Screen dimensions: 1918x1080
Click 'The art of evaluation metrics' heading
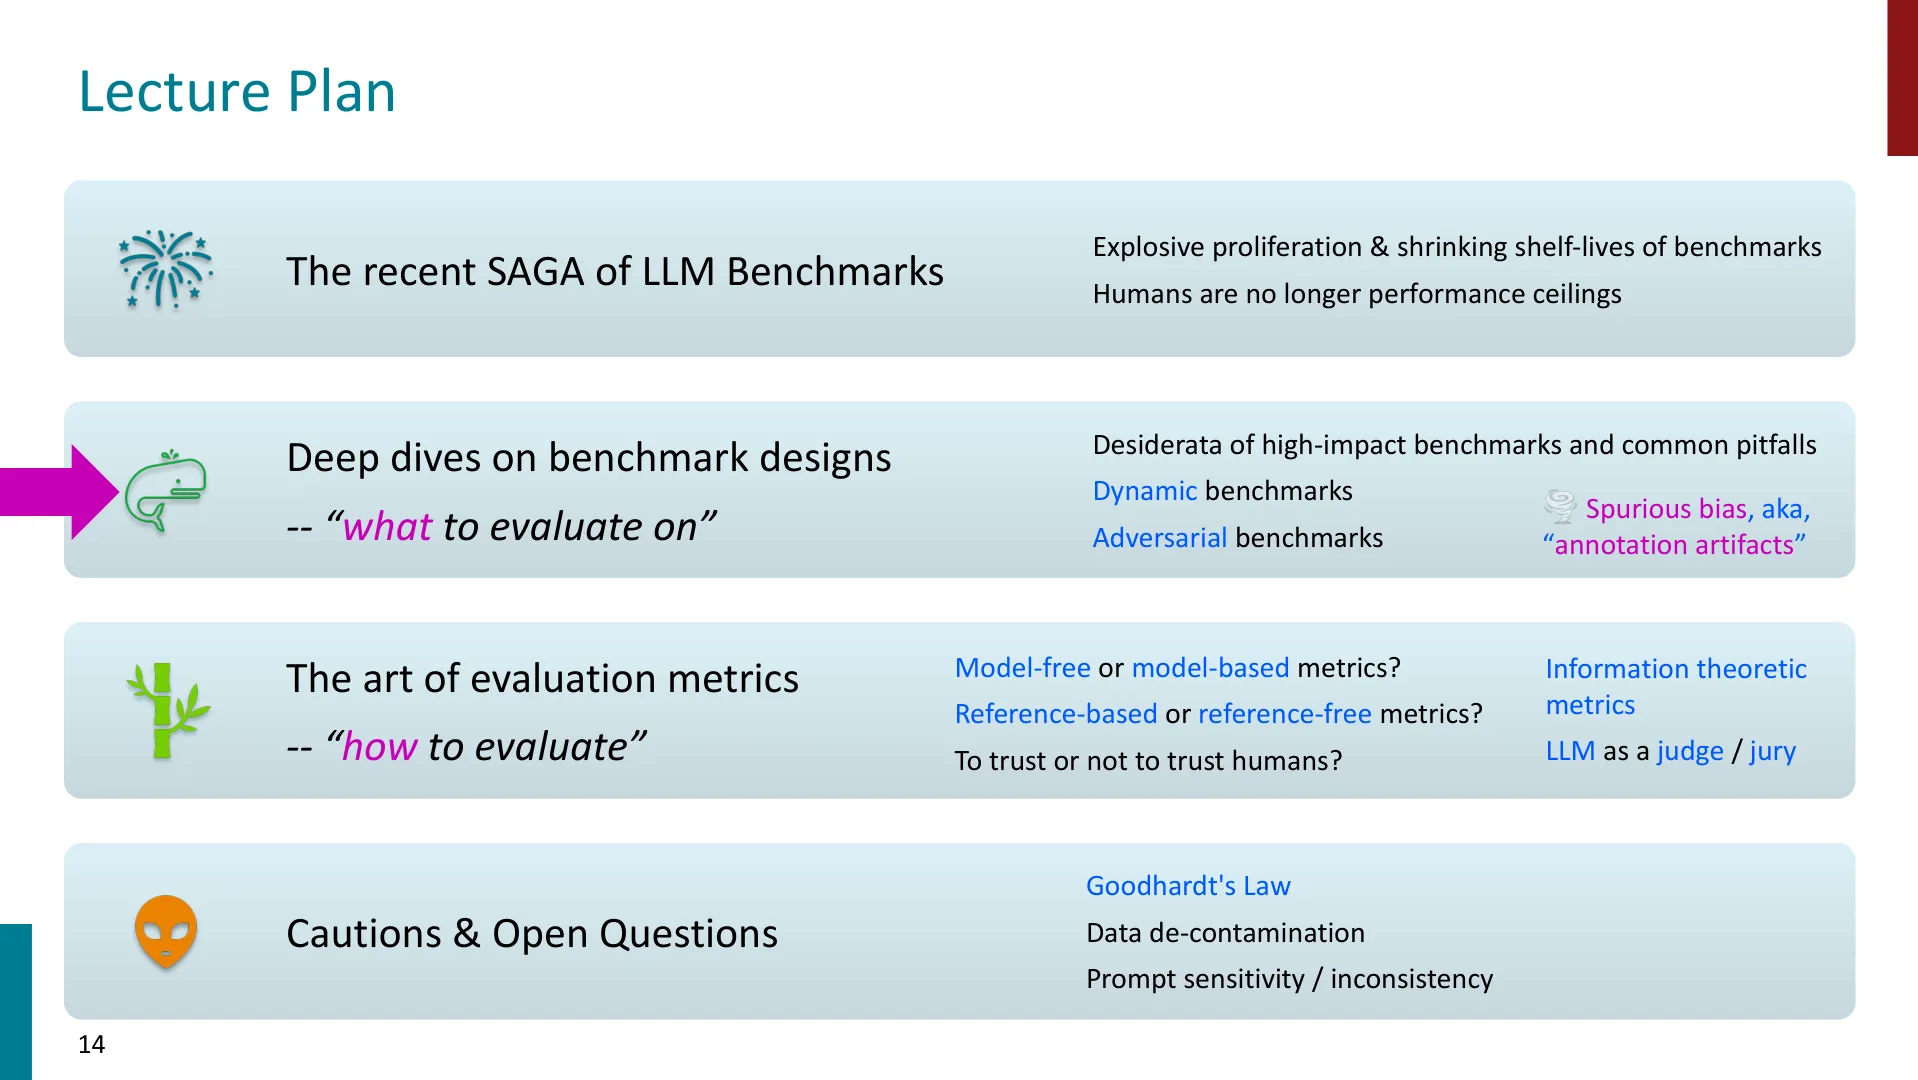tap(543, 679)
